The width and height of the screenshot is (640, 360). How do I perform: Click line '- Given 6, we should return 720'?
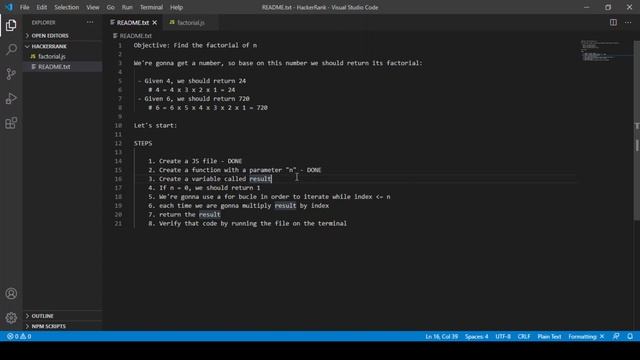point(193,99)
